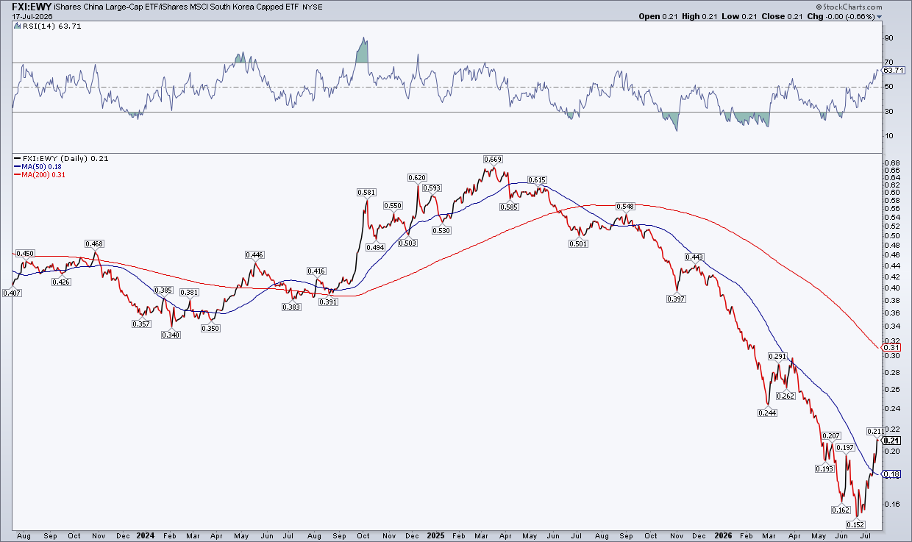Click the 0.350 trough label

[210, 329]
